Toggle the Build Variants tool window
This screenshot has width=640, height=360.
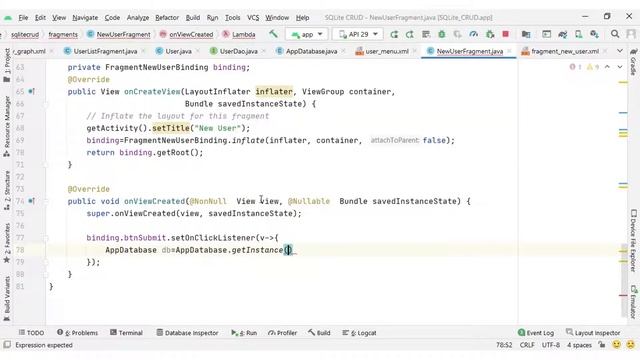click(7, 299)
